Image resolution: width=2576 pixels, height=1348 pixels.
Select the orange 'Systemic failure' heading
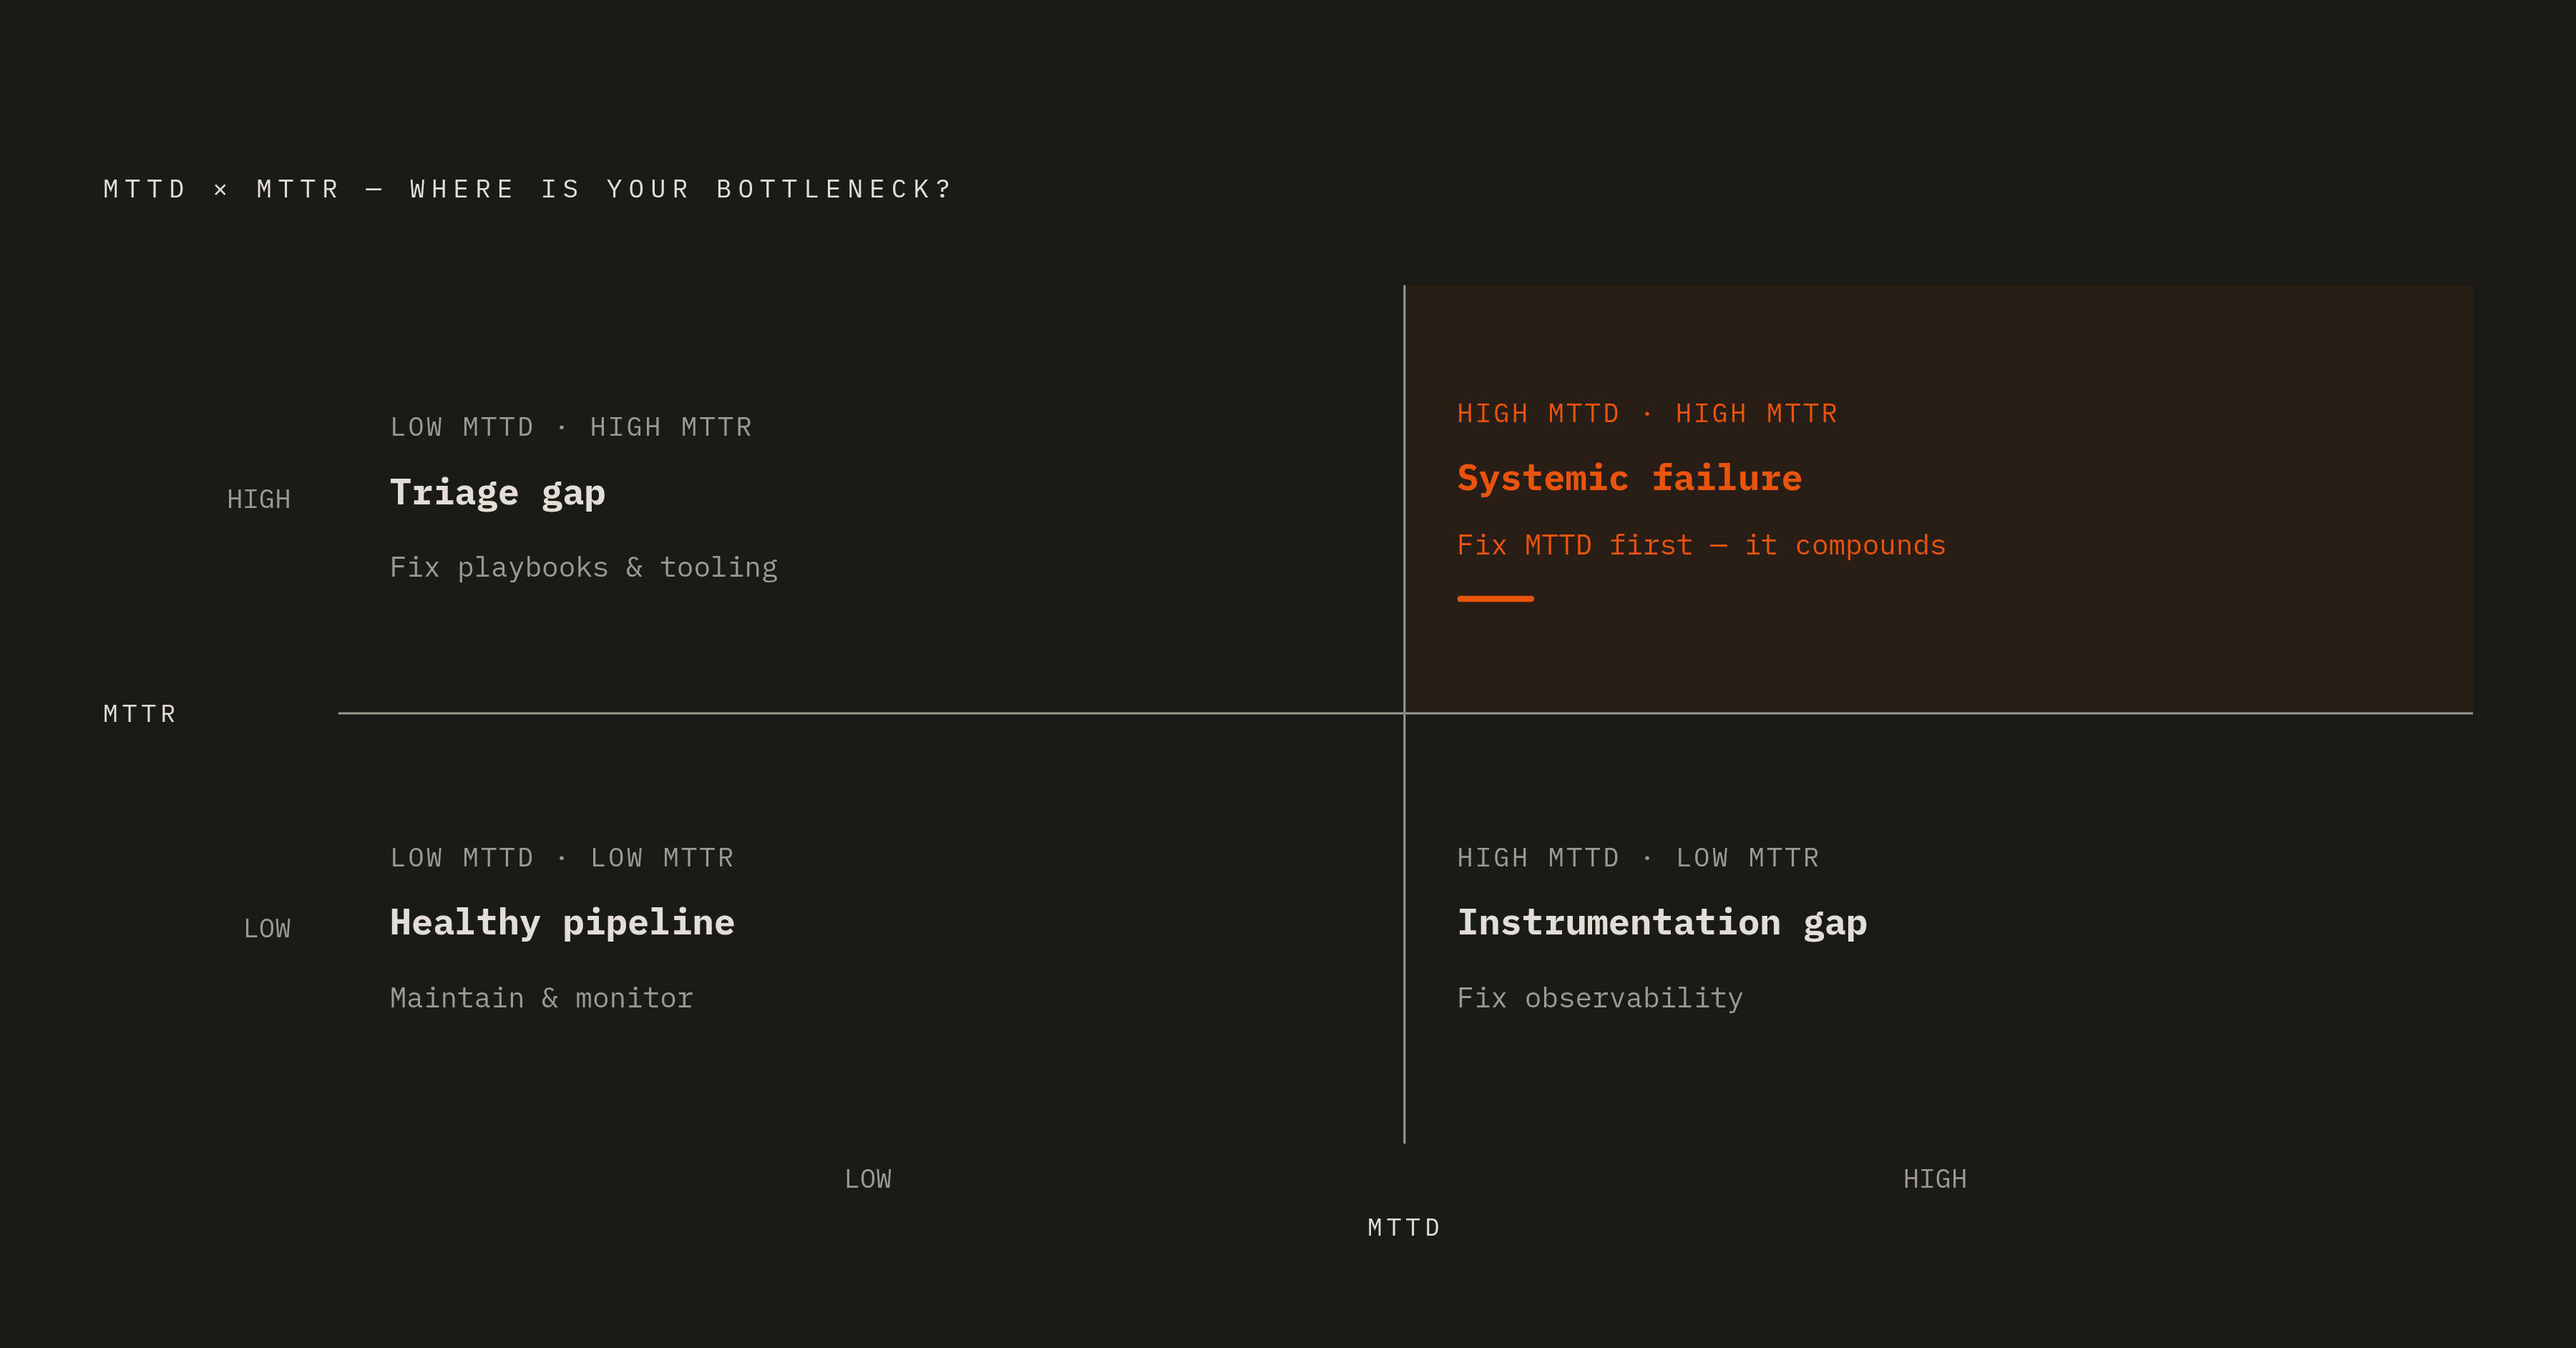pos(1629,478)
